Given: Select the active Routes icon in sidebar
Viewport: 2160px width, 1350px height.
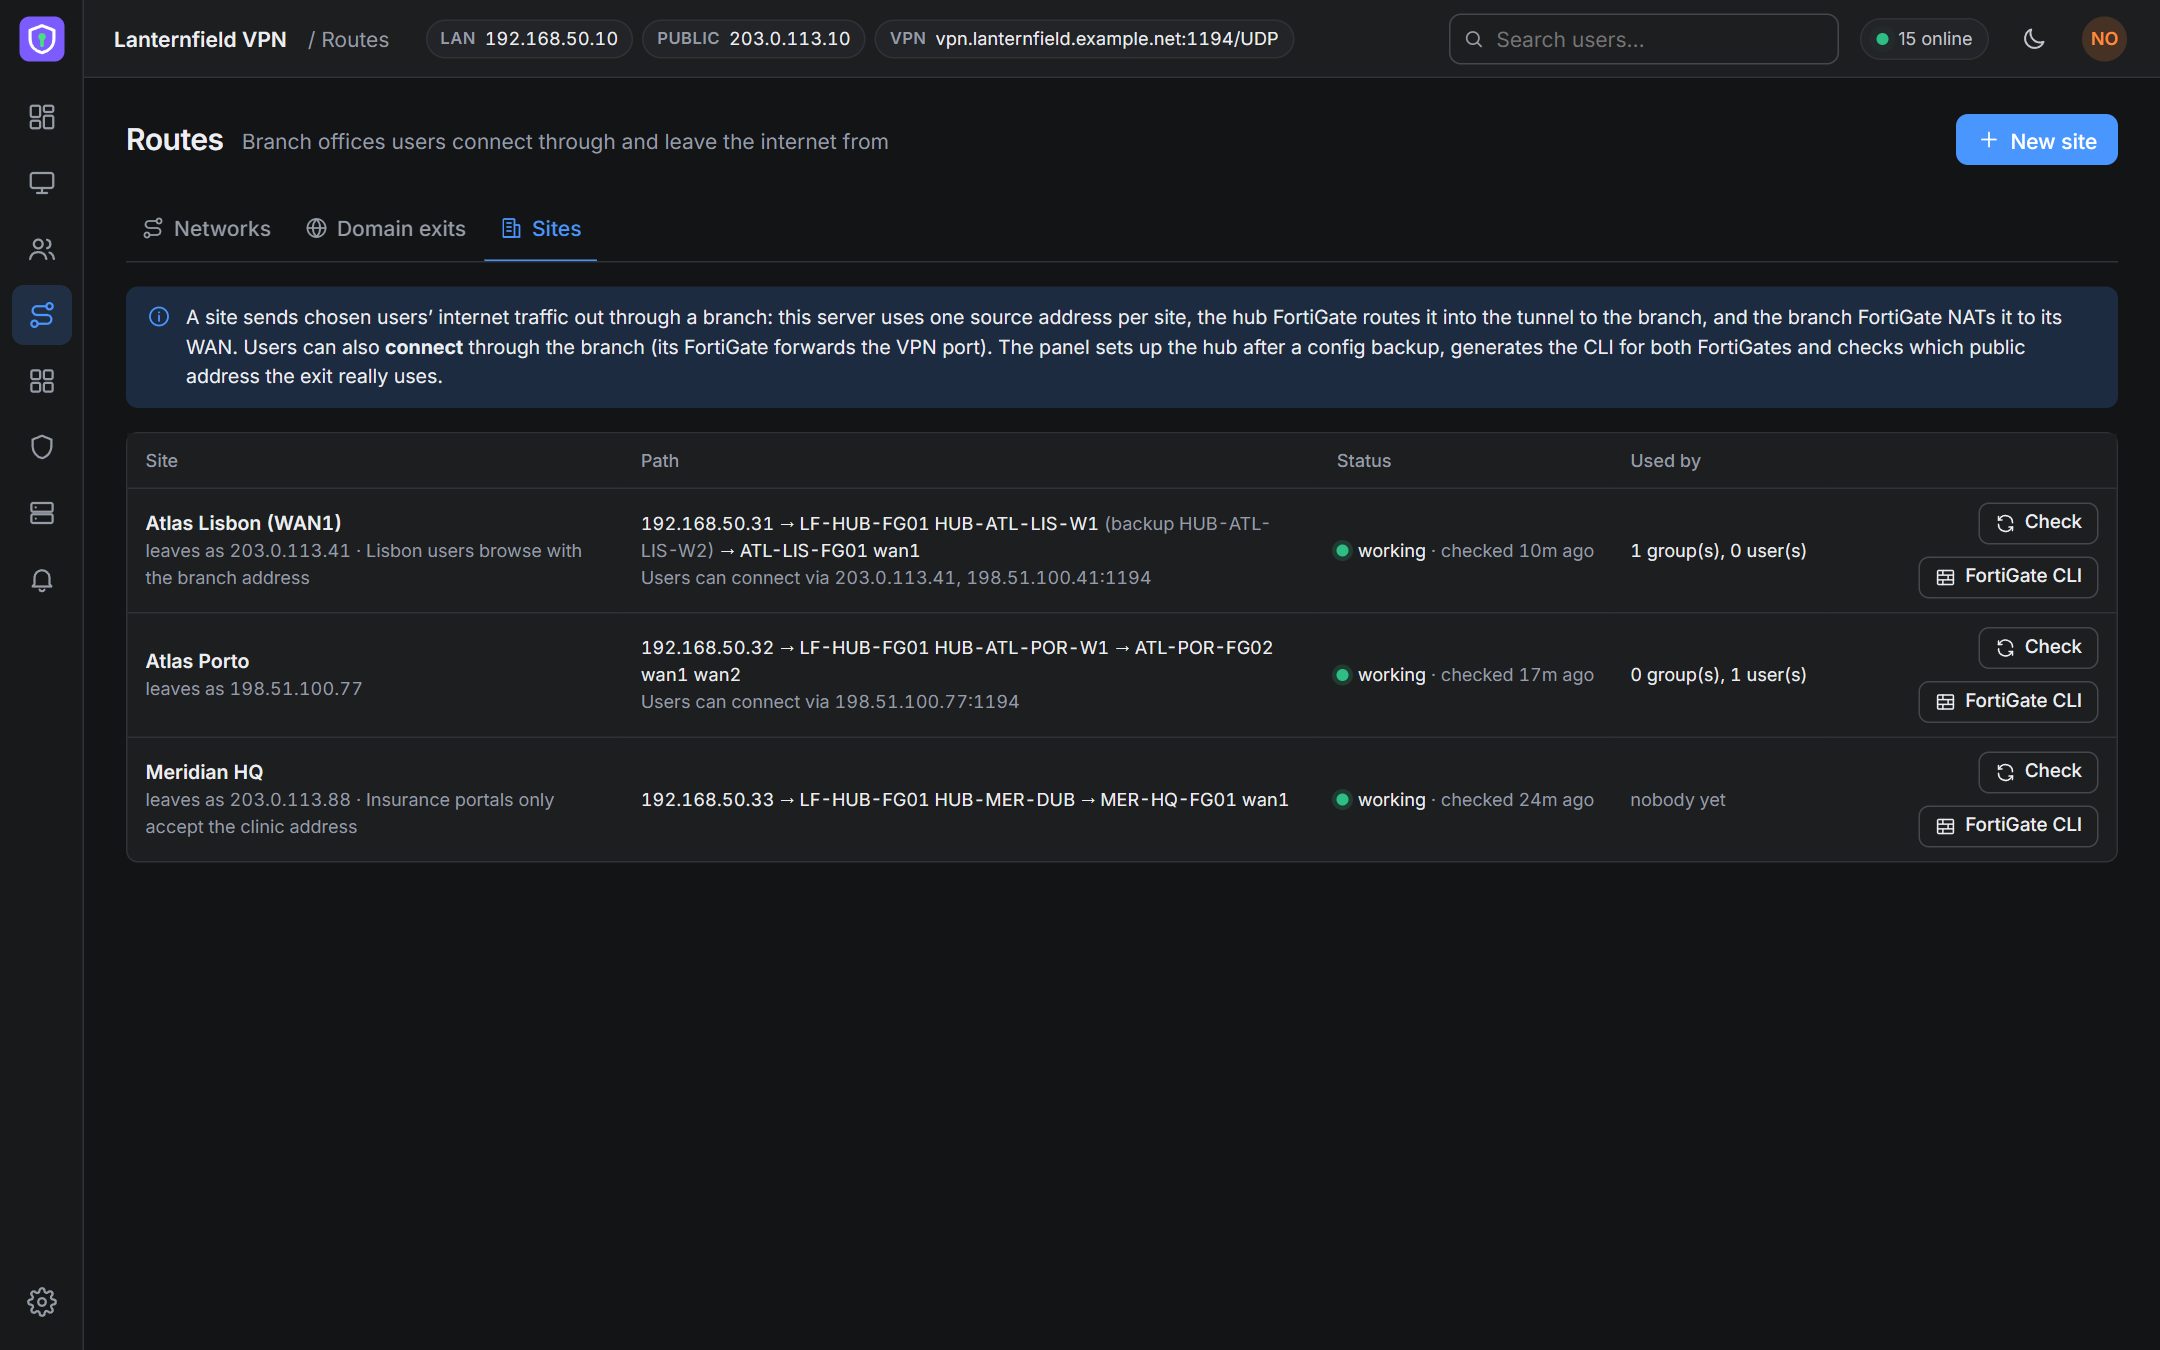Looking at the screenshot, I should pyautogui.click(x=41, y=315).
